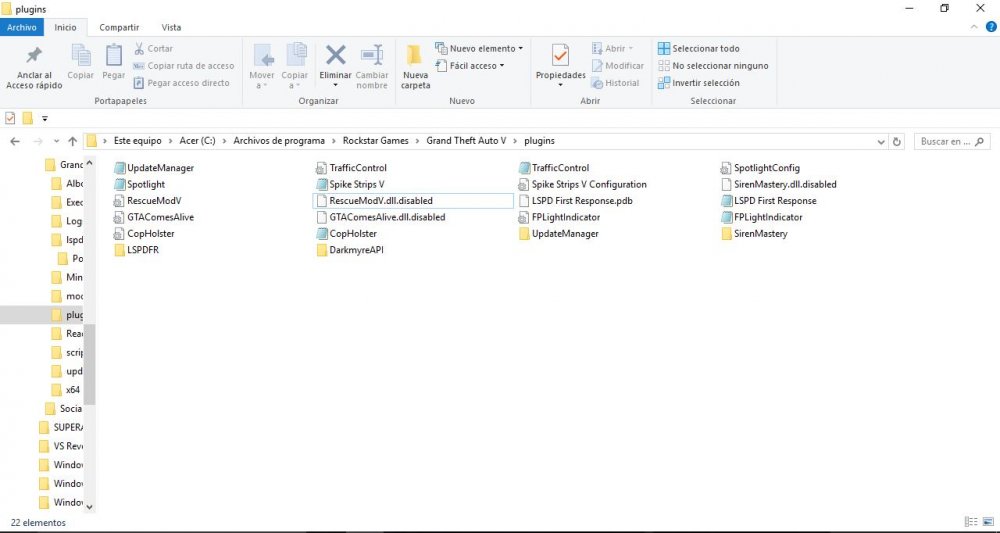1000x533 pixels.
Task: Select the UpdateManager application file
Action: click(x=154, y=168)
